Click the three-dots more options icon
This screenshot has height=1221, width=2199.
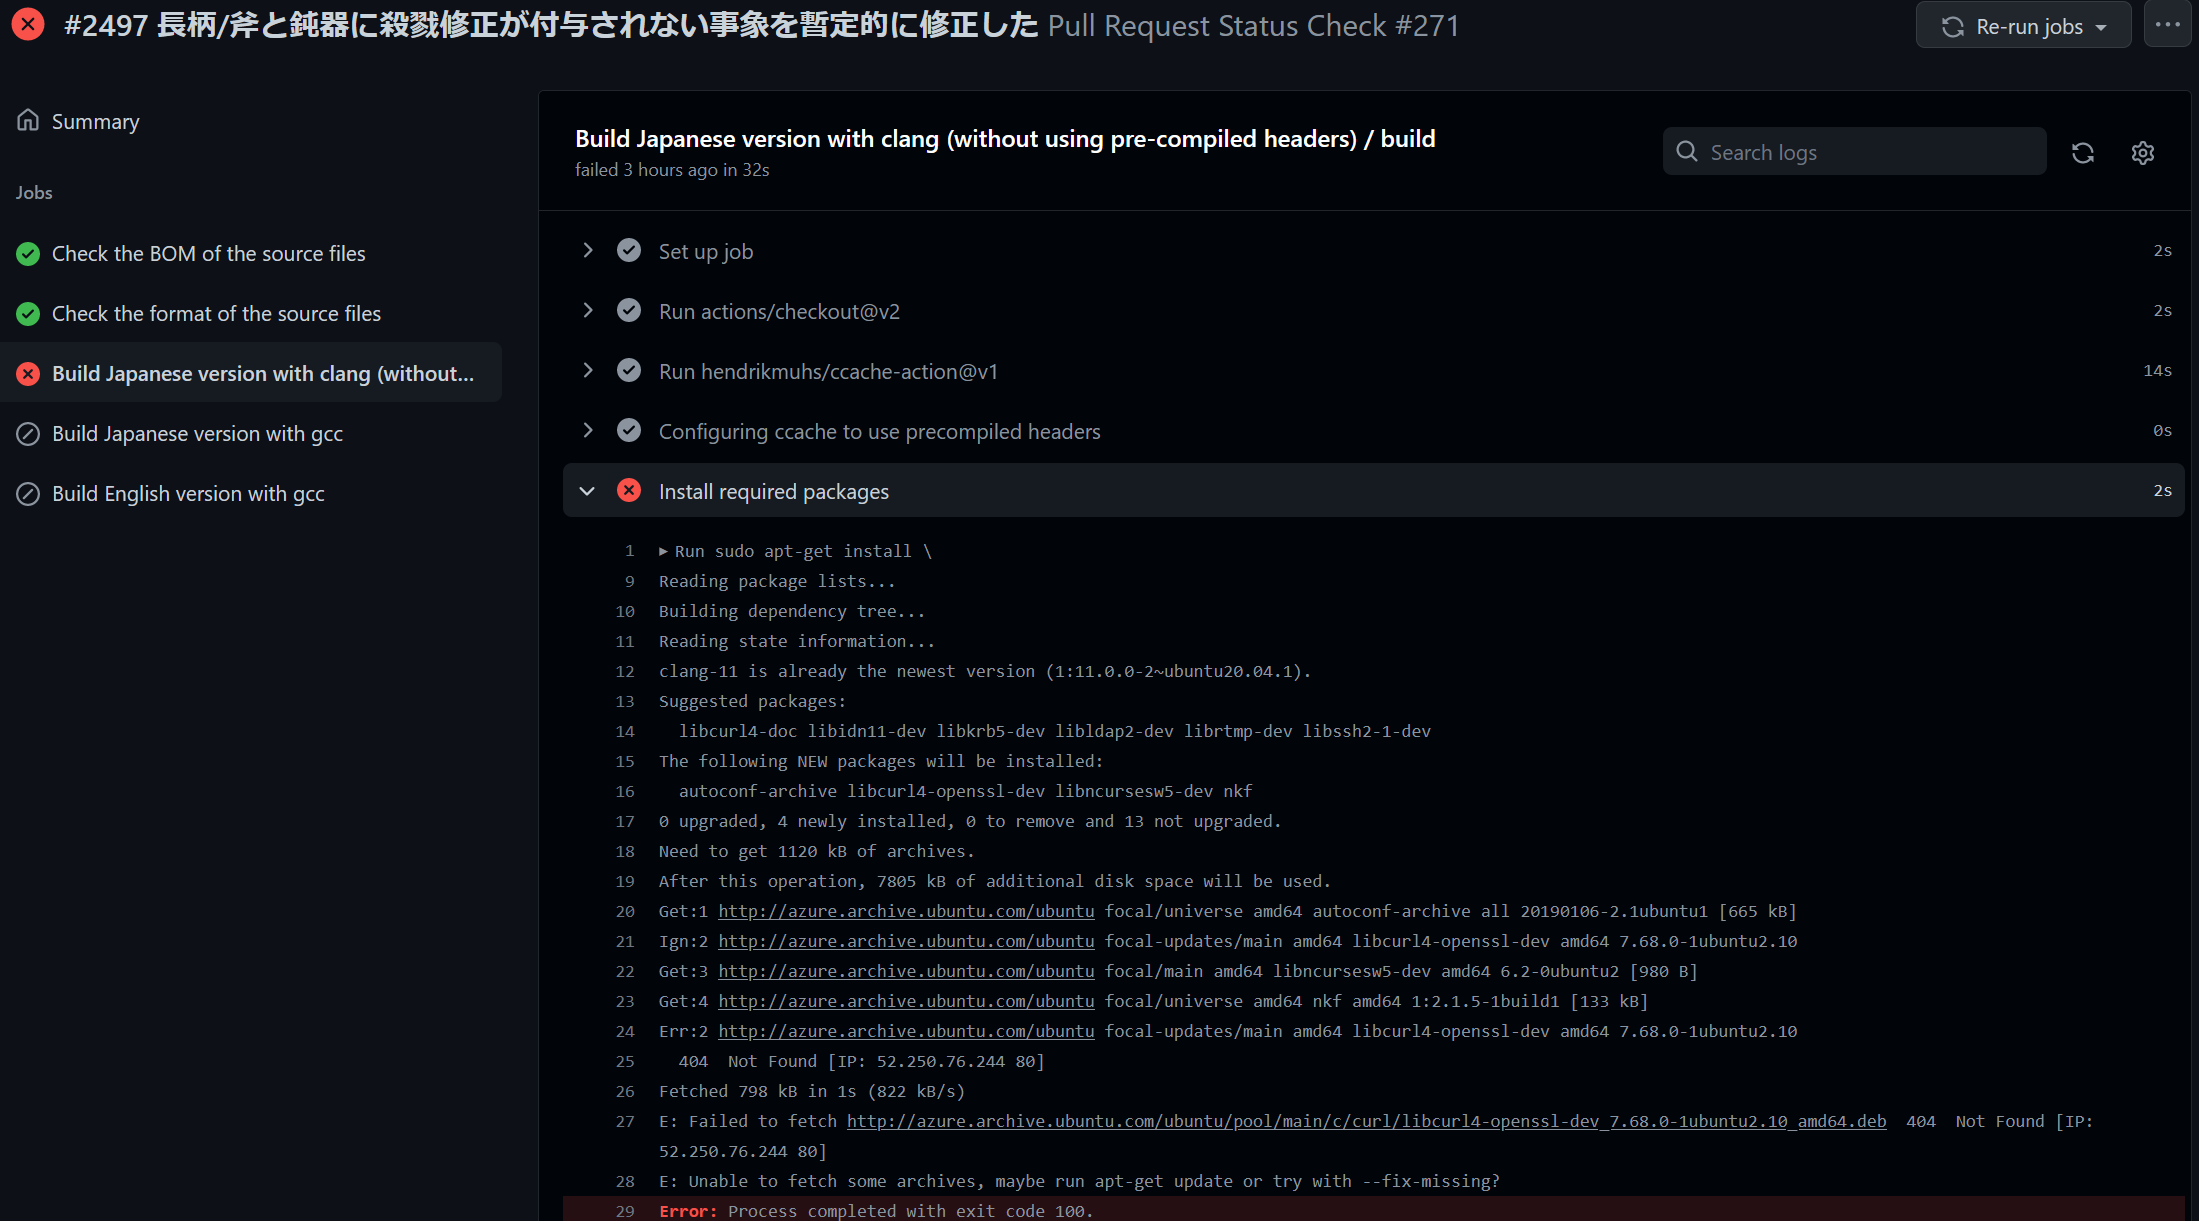(2167, 26)
